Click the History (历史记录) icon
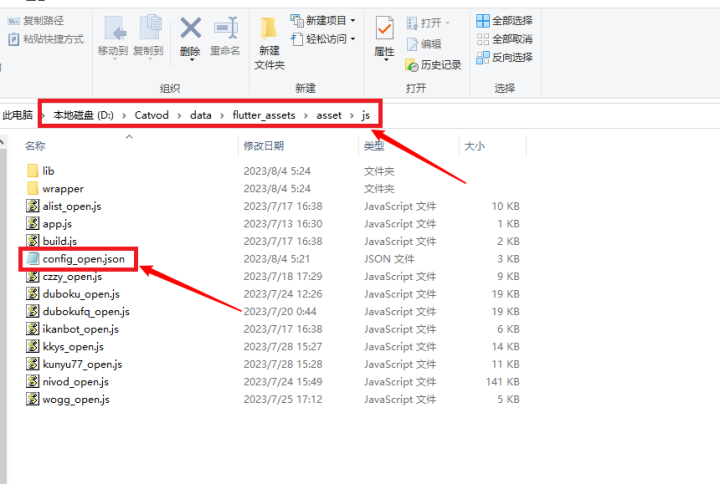The height and width of the screenshot is (484, 720). (x=433, y=65)
